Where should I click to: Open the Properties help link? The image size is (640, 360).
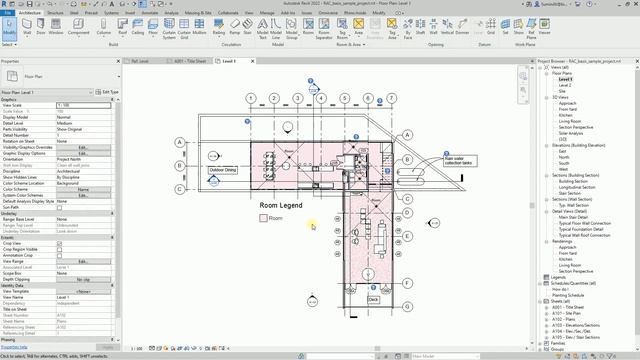[14, 347]
